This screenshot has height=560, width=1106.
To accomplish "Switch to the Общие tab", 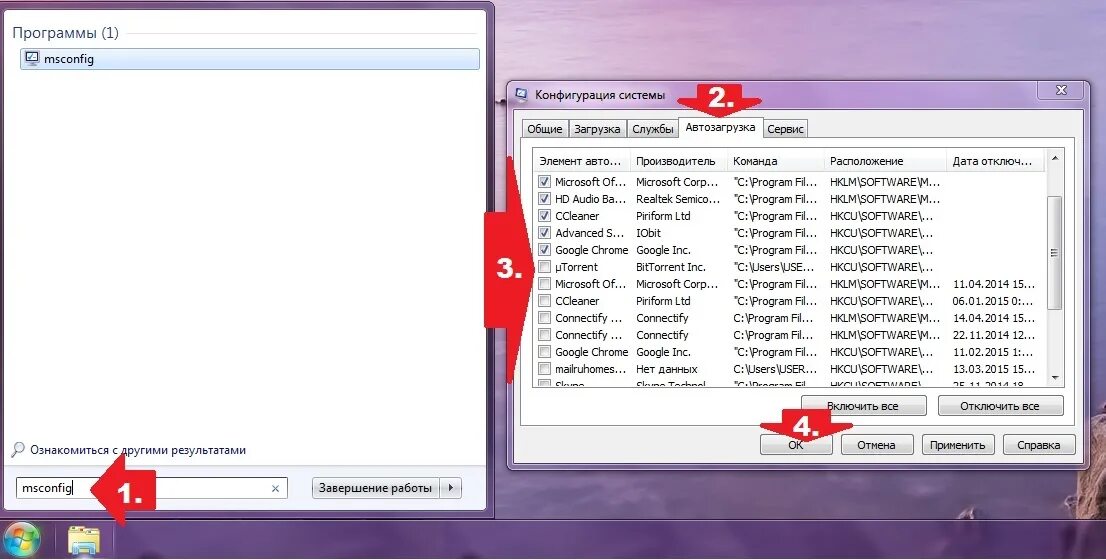I will (x=545, y=129).
